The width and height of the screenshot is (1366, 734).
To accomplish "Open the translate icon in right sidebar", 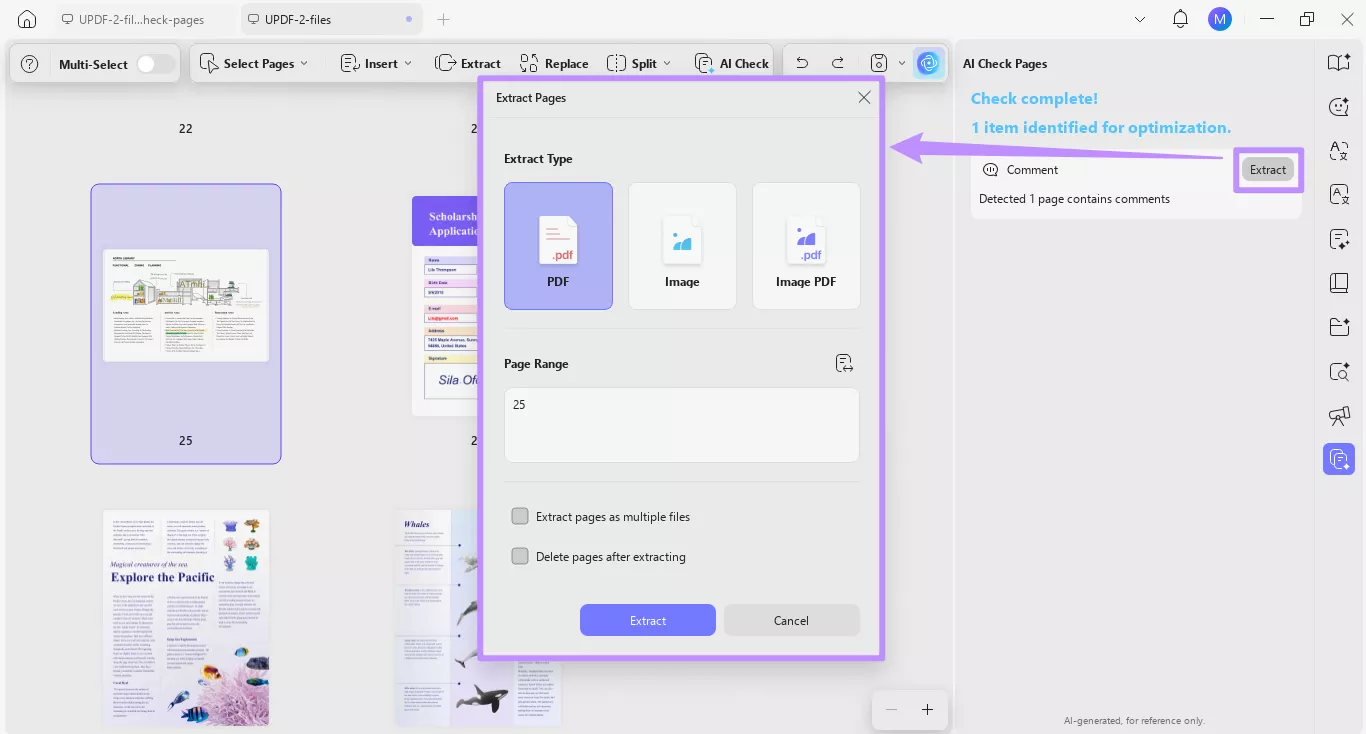I will pos(1339,151).
